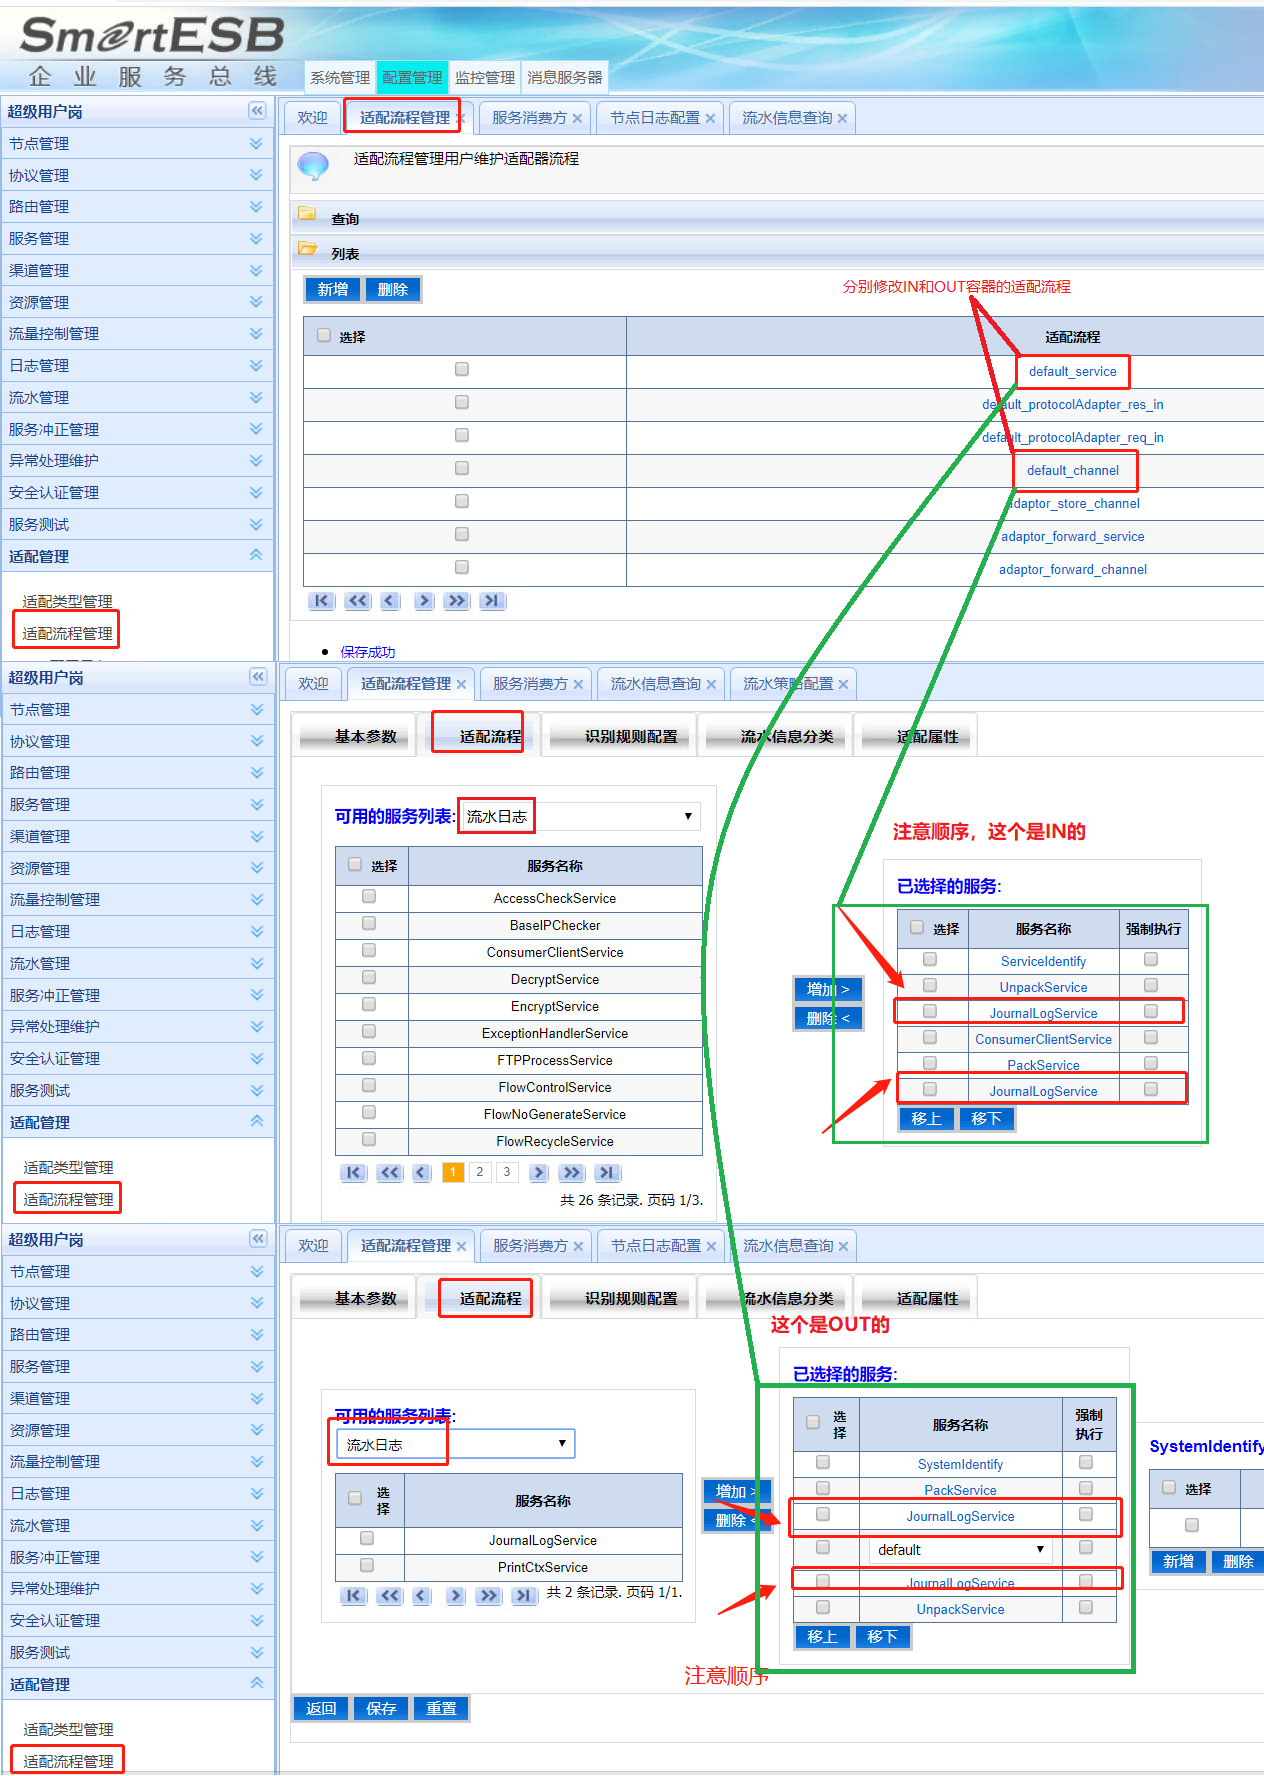1264x1776 pixels.
Task: Select the AccessCheckService checkbox
Action: (369, 897)
